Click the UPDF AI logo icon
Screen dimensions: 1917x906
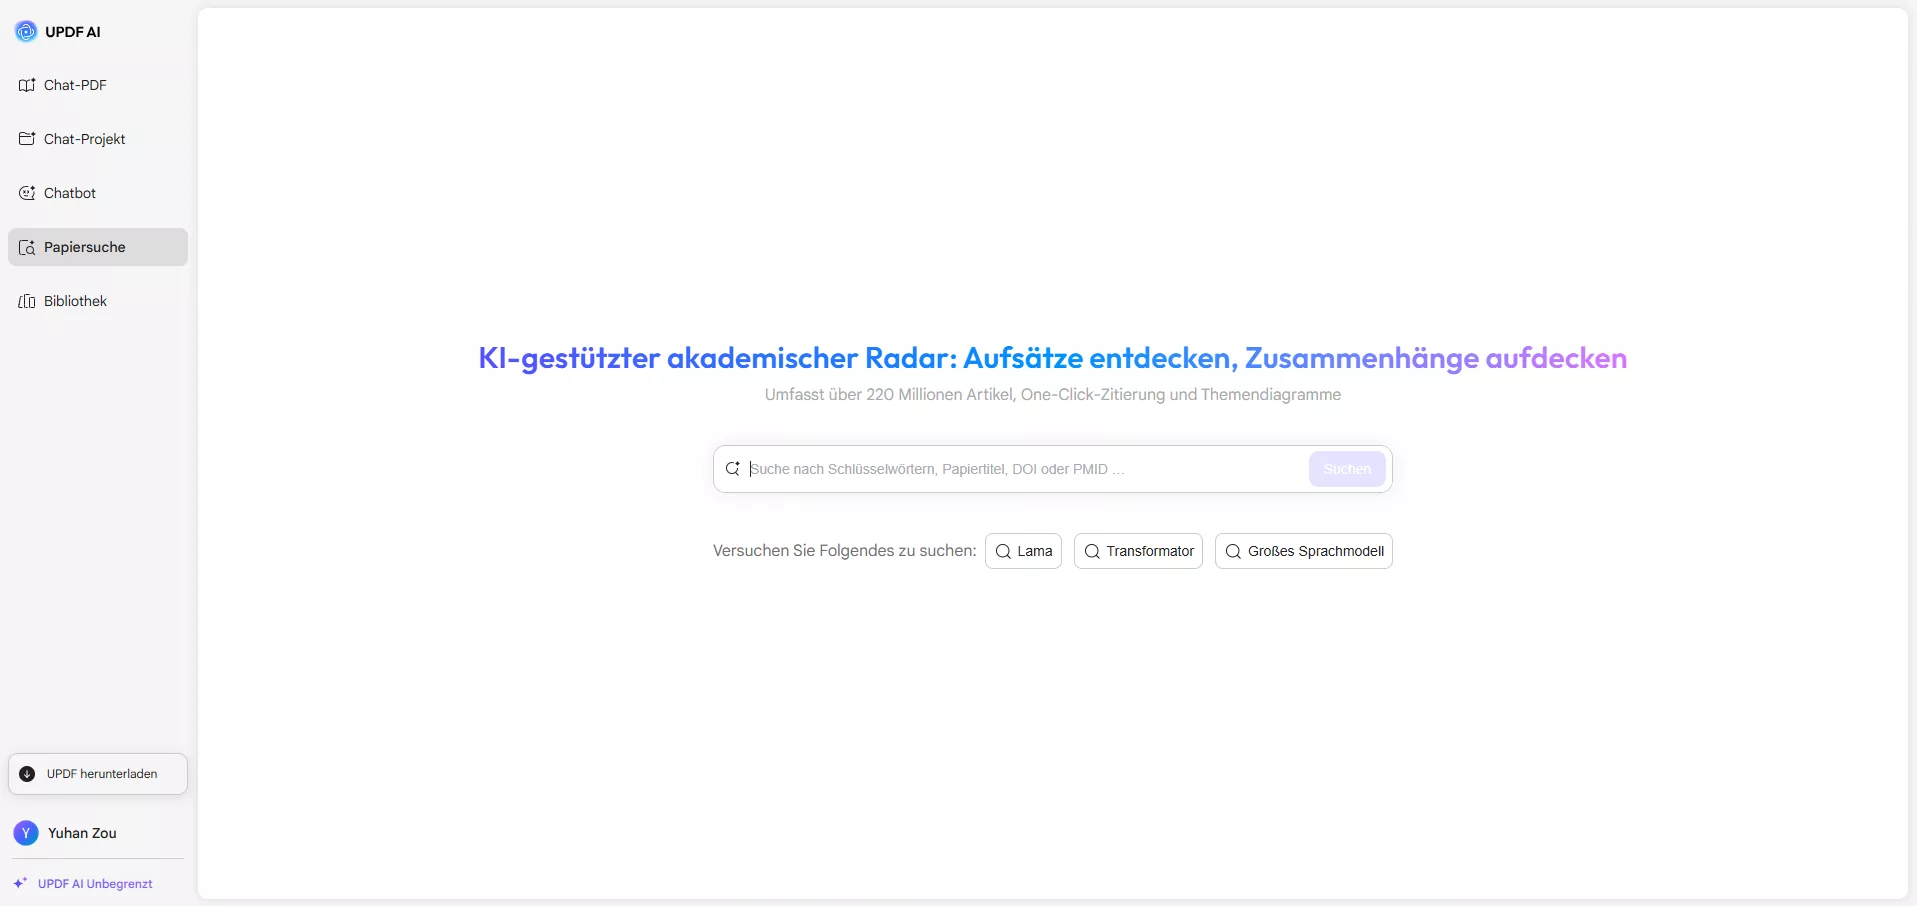[26, 32]
